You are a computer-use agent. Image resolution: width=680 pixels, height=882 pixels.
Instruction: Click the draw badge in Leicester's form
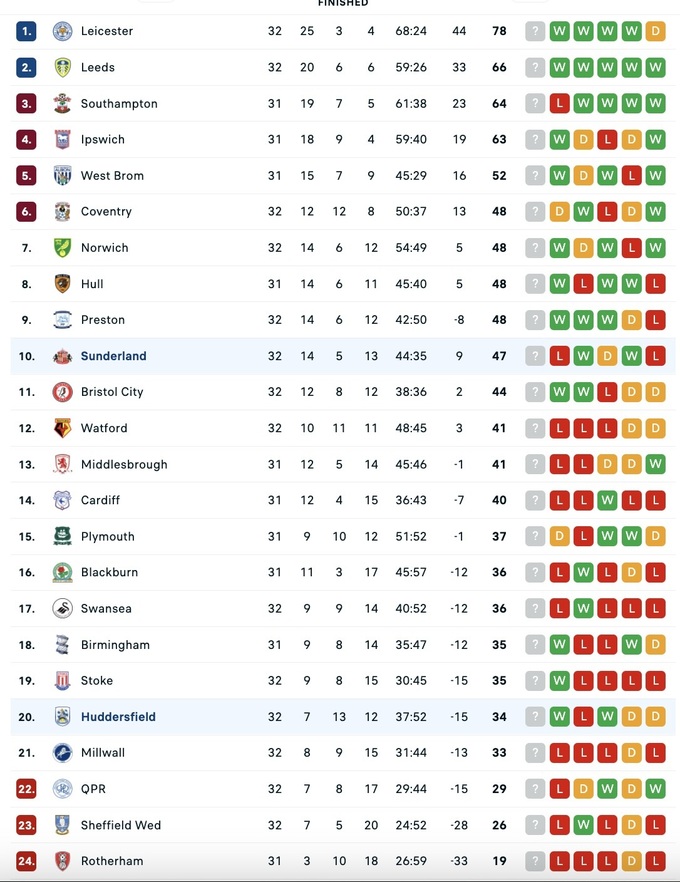pyautogui.click(x=656, y=31)
